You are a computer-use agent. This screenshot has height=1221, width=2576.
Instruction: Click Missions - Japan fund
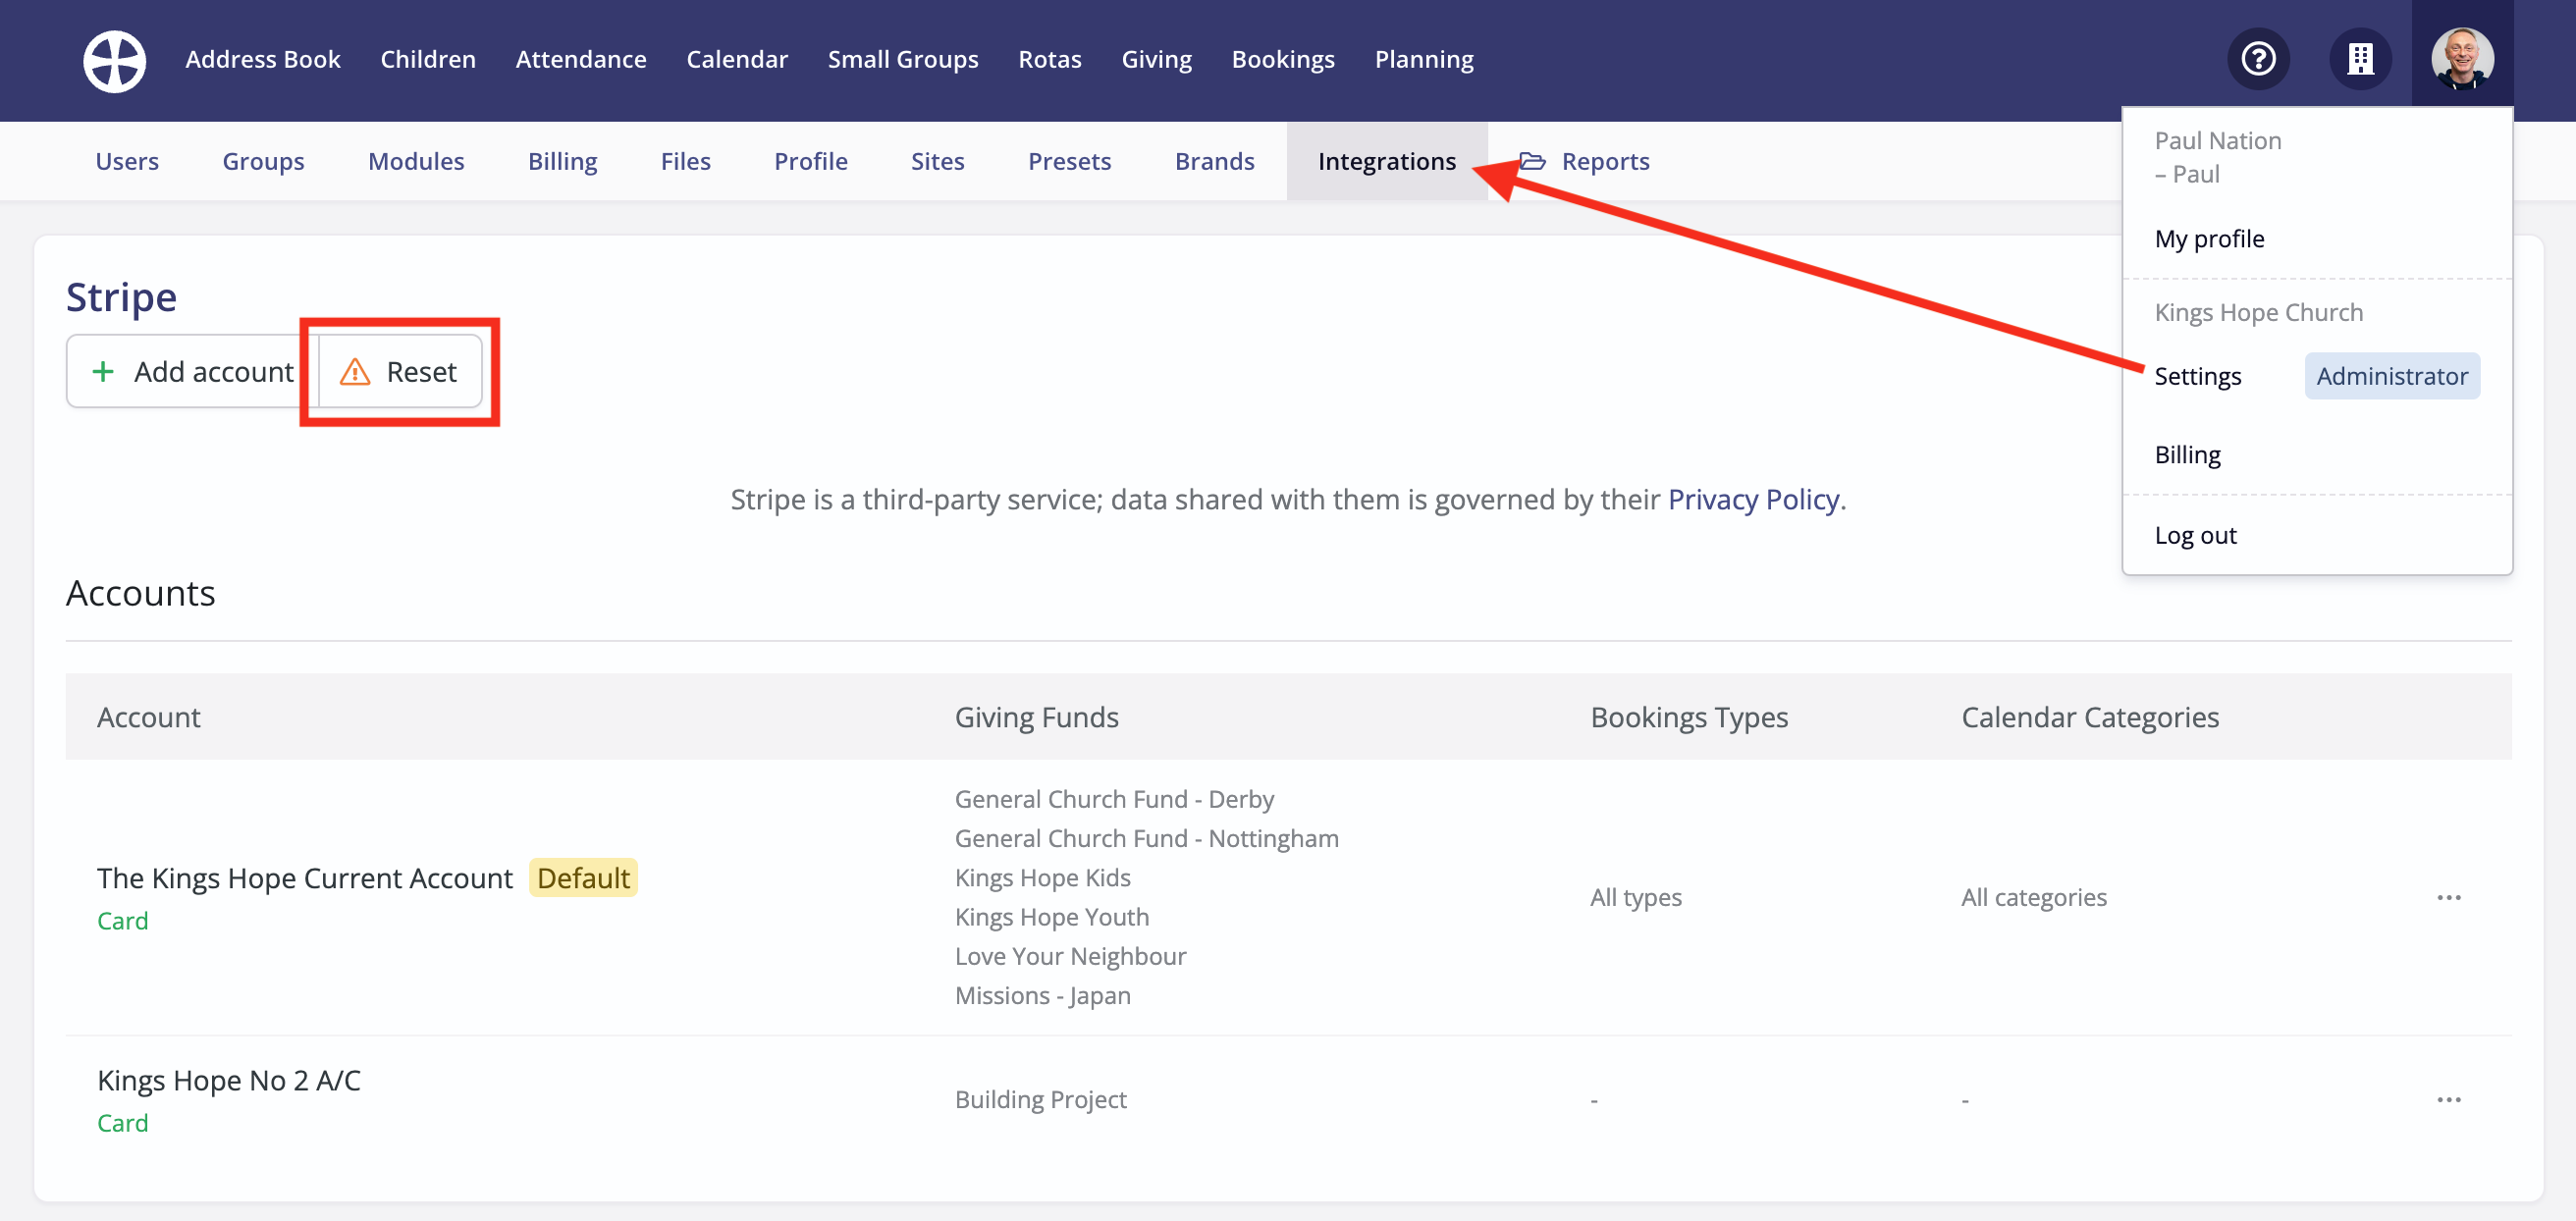coord(1042,995)
